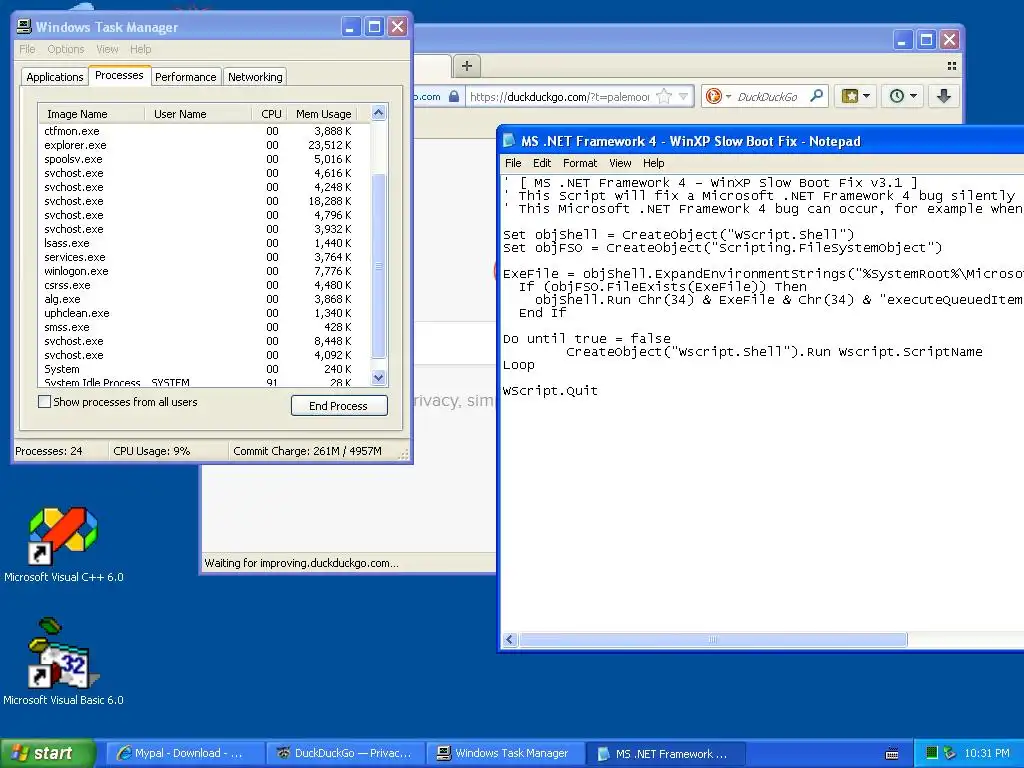The height and width of the screenshot is (768, 1024).
Task: Sort processes by Image Name column
Action: 91,114
